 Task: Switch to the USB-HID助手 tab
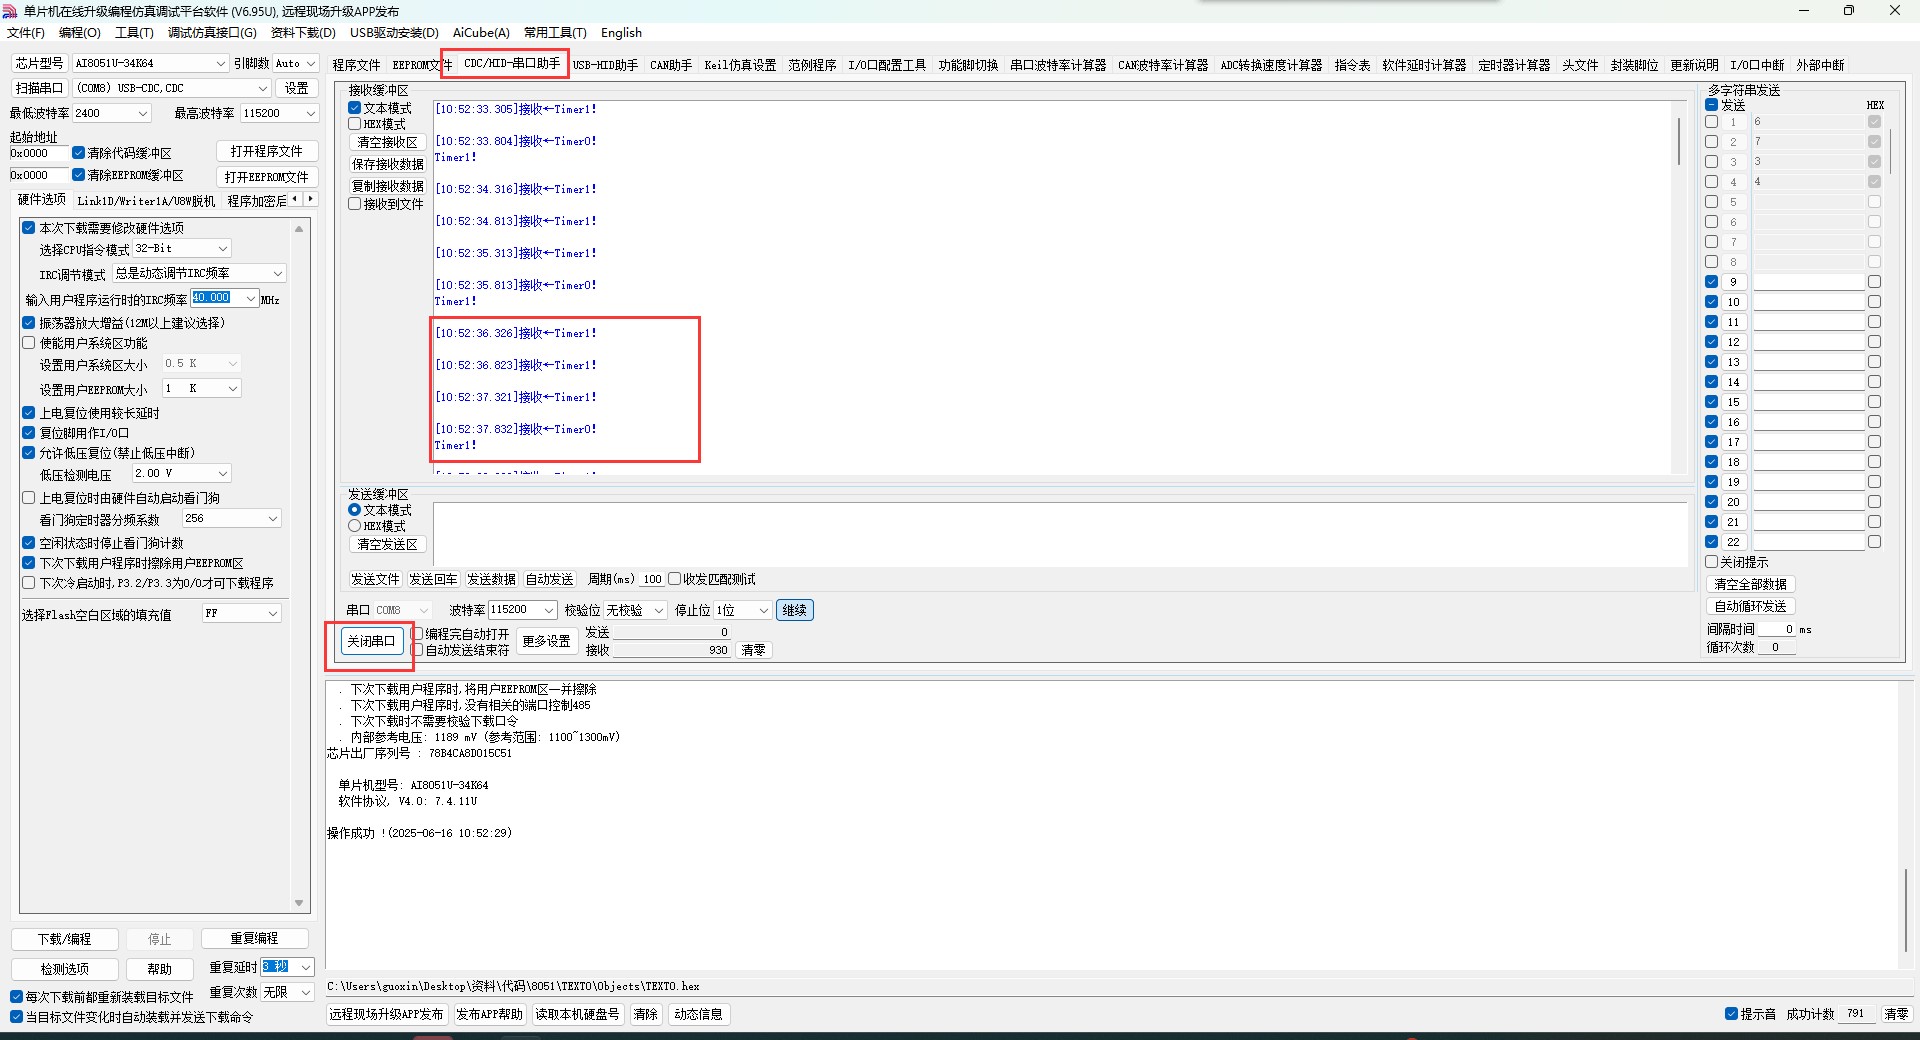pos(605,65)
